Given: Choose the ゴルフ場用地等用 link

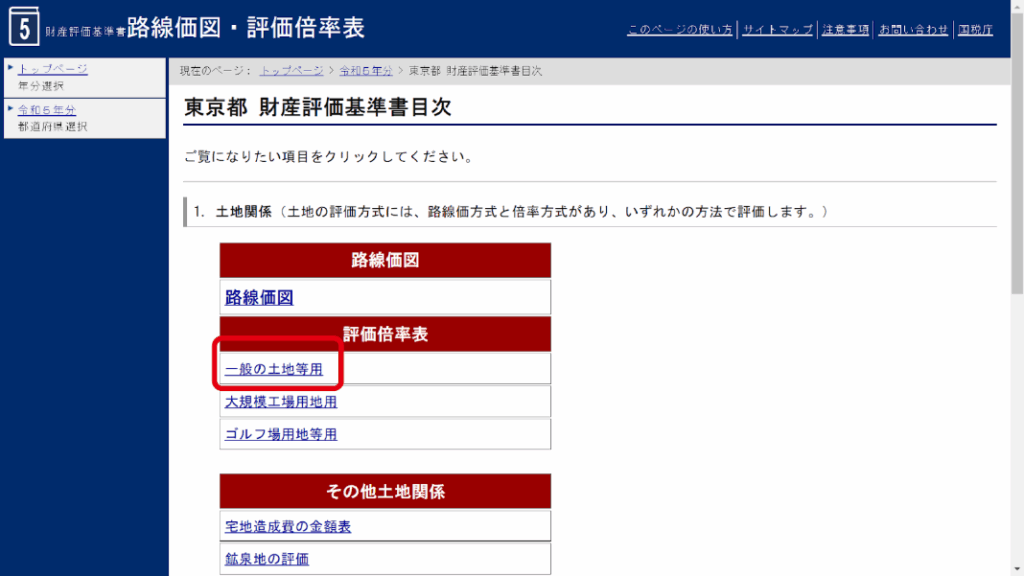Looking at the screenshot, I should click(x=281, y=434).
